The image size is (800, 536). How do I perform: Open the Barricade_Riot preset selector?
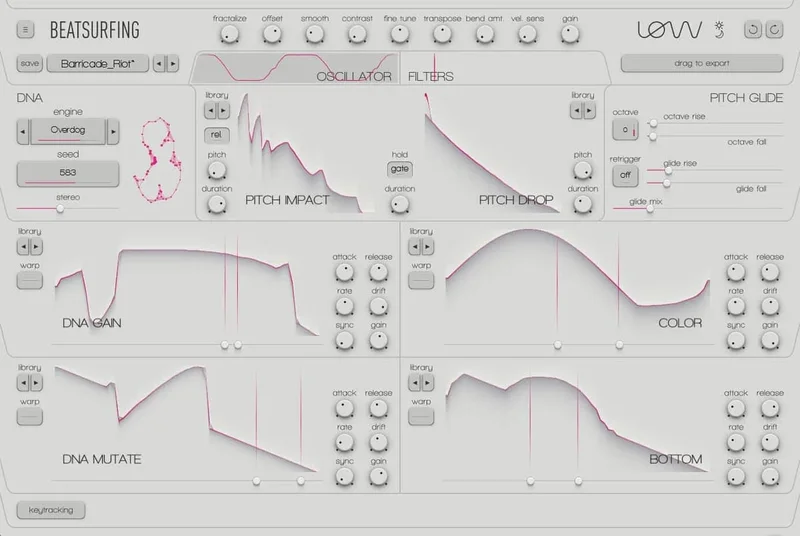(x=98, y=64)
